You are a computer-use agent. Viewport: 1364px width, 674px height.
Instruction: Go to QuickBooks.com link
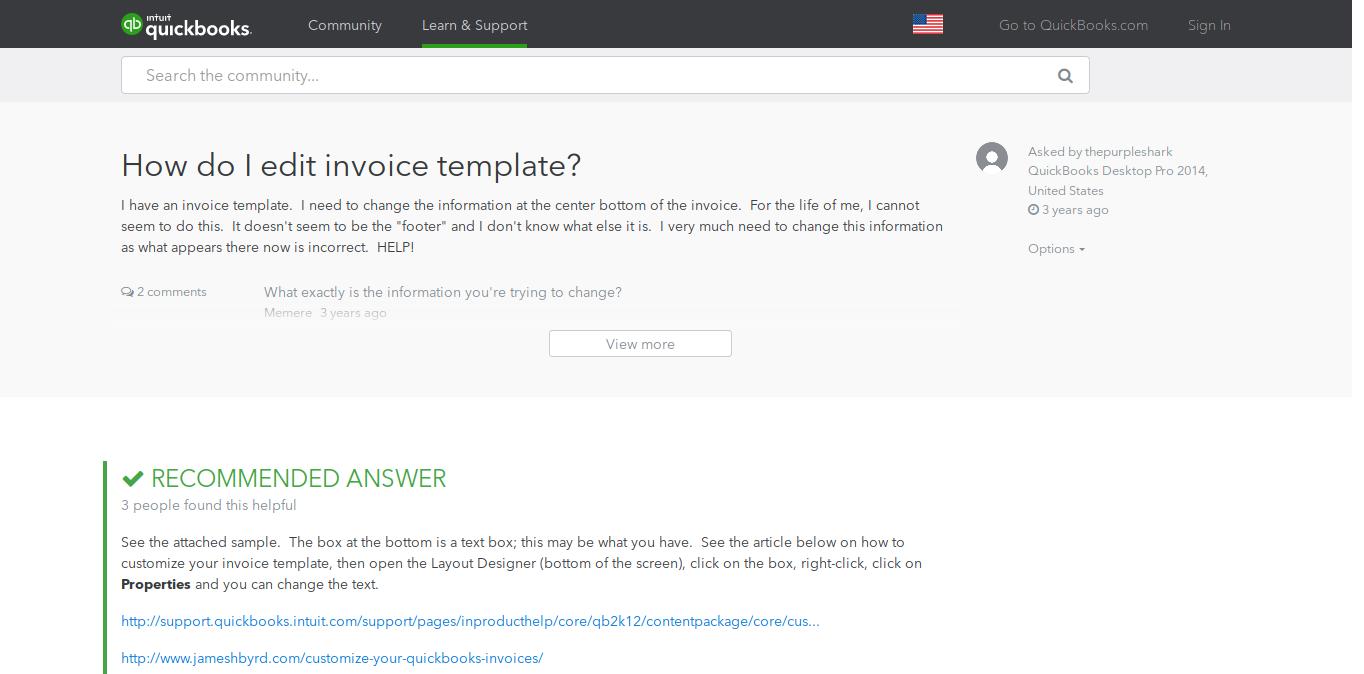(x=1073, y=25)
